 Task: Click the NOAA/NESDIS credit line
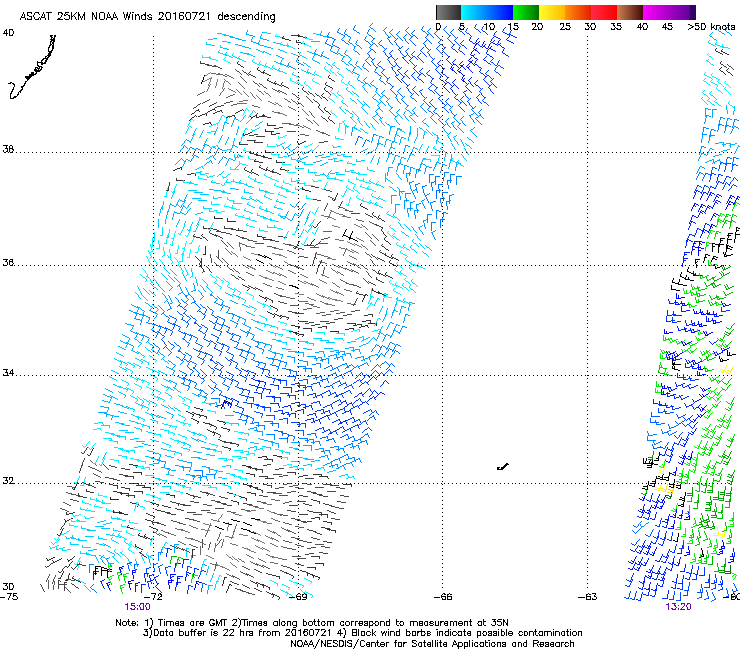click(x=432, y=644)
